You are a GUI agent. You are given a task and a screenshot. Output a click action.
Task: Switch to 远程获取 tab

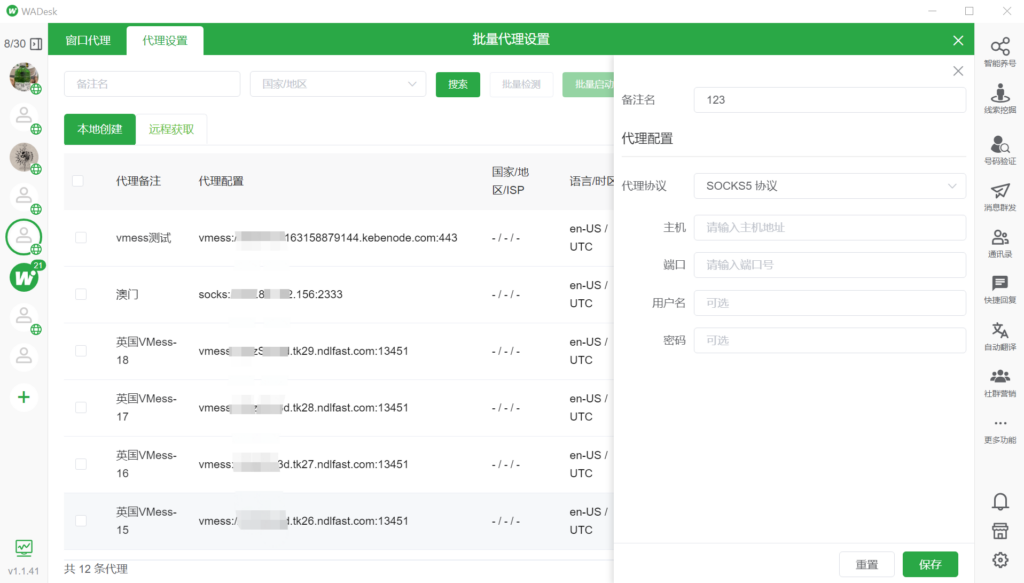[171, 129]
